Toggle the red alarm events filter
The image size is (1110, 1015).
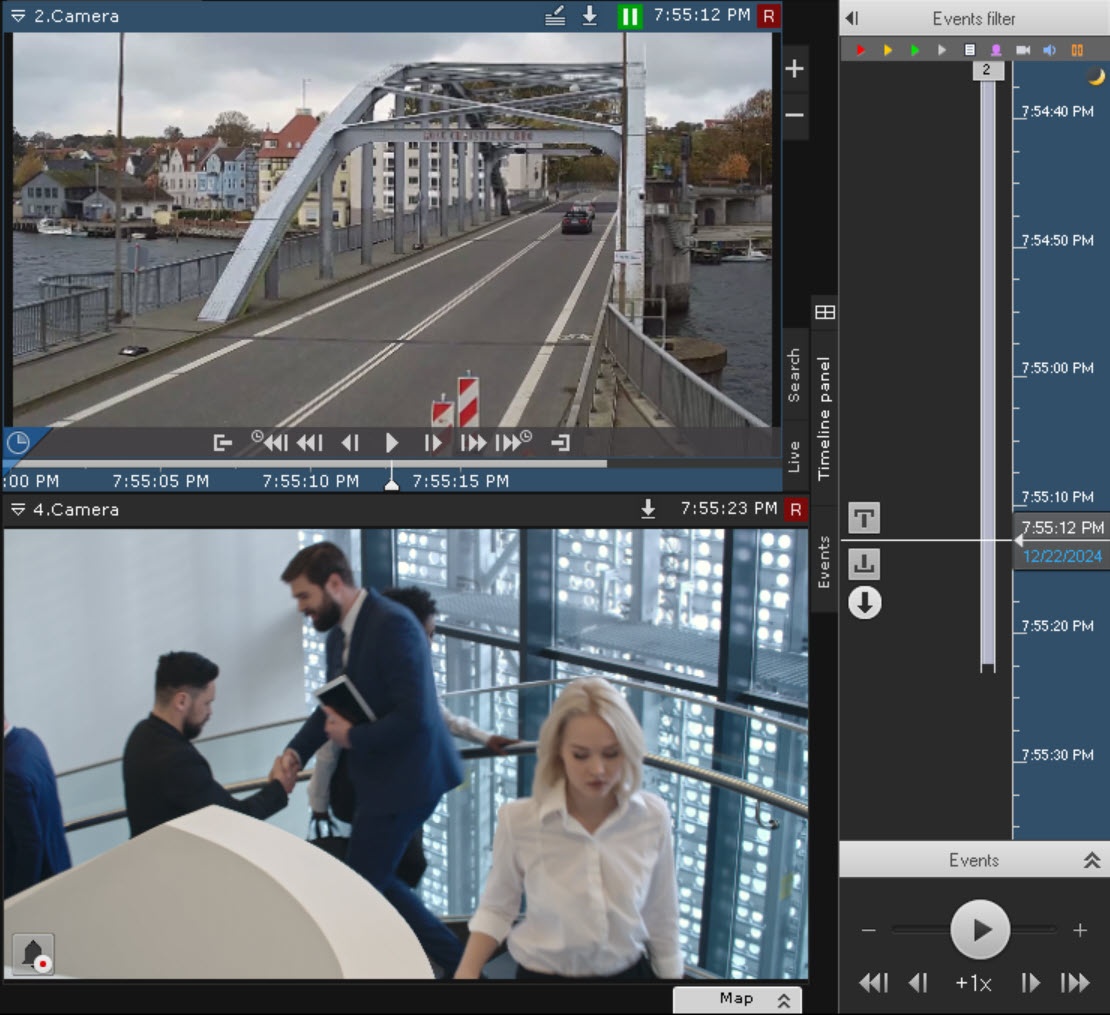click(x=860, y=49)
